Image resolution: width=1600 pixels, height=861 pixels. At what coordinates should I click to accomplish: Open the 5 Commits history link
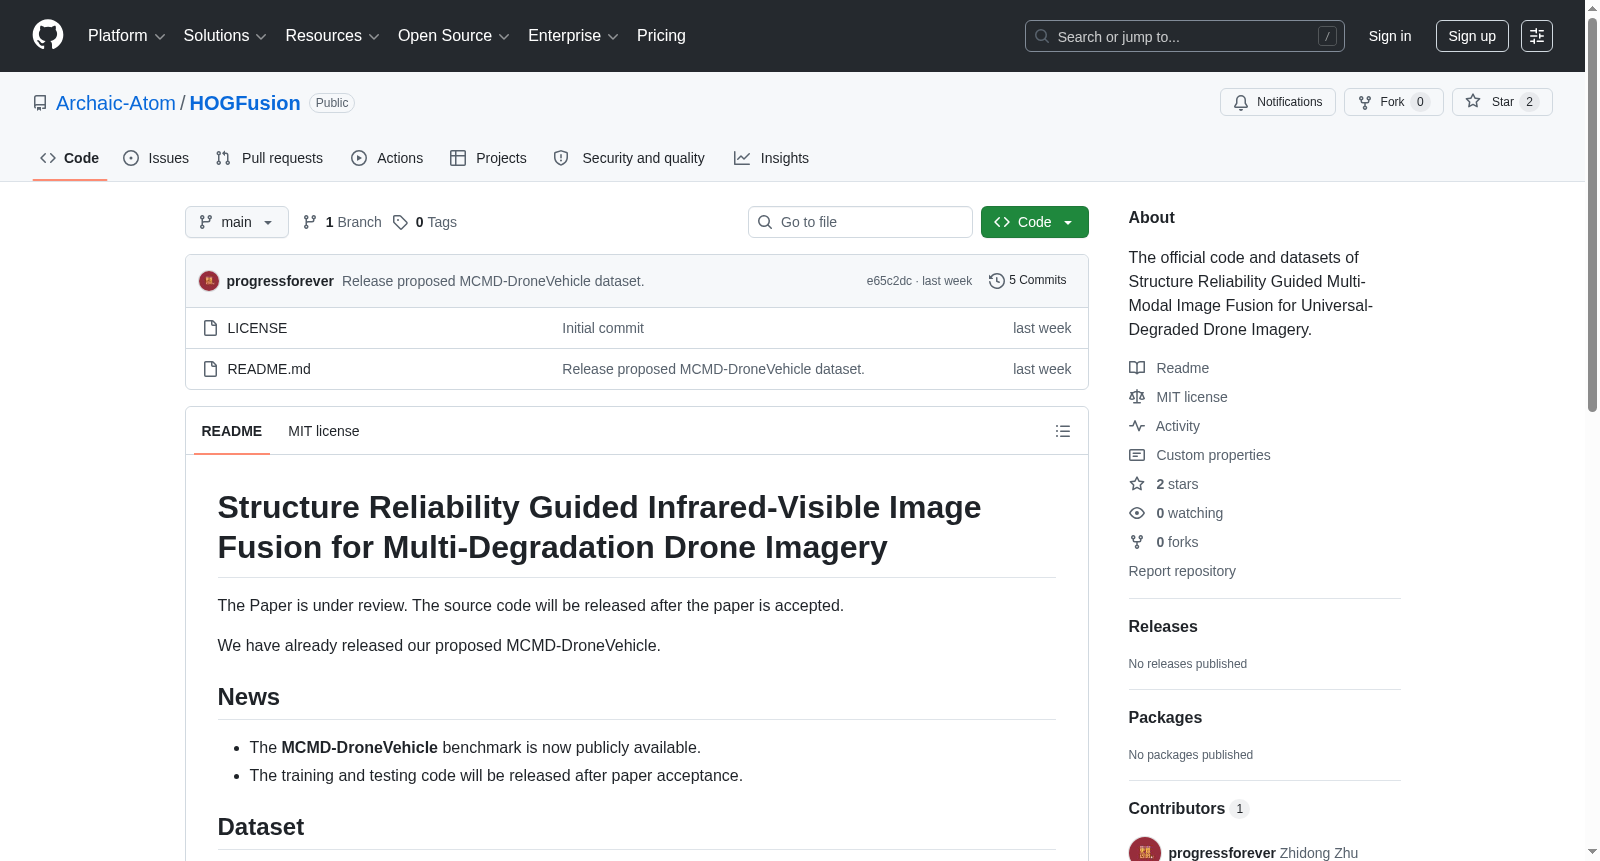(x=1028, y=281)
